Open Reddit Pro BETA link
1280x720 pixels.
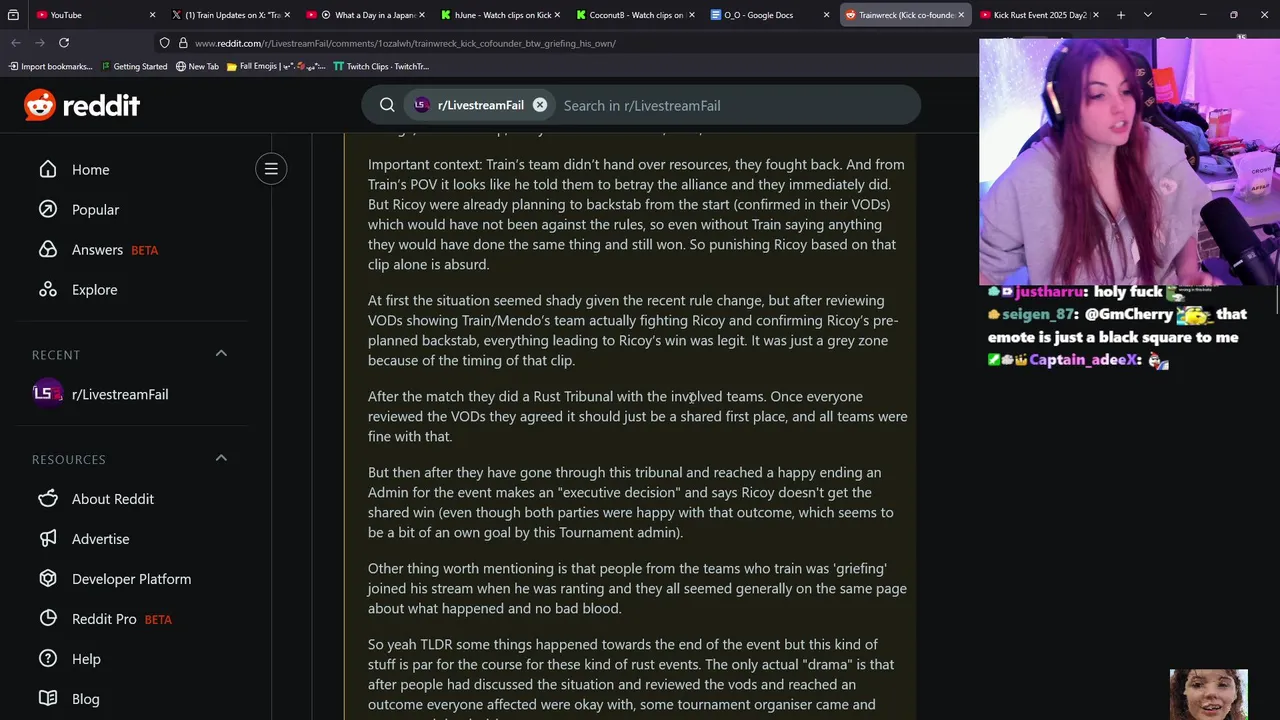click(122, 619)
